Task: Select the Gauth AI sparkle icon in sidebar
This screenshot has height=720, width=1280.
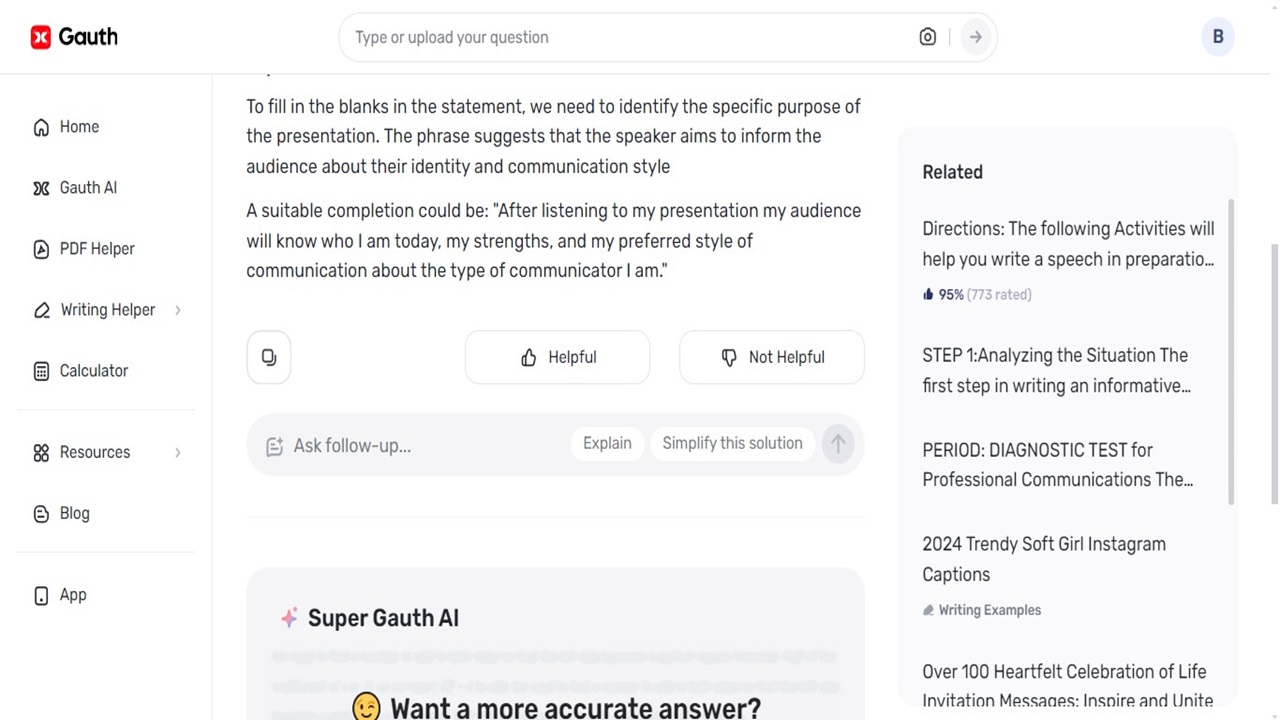Action: click(x=41, y=188)
